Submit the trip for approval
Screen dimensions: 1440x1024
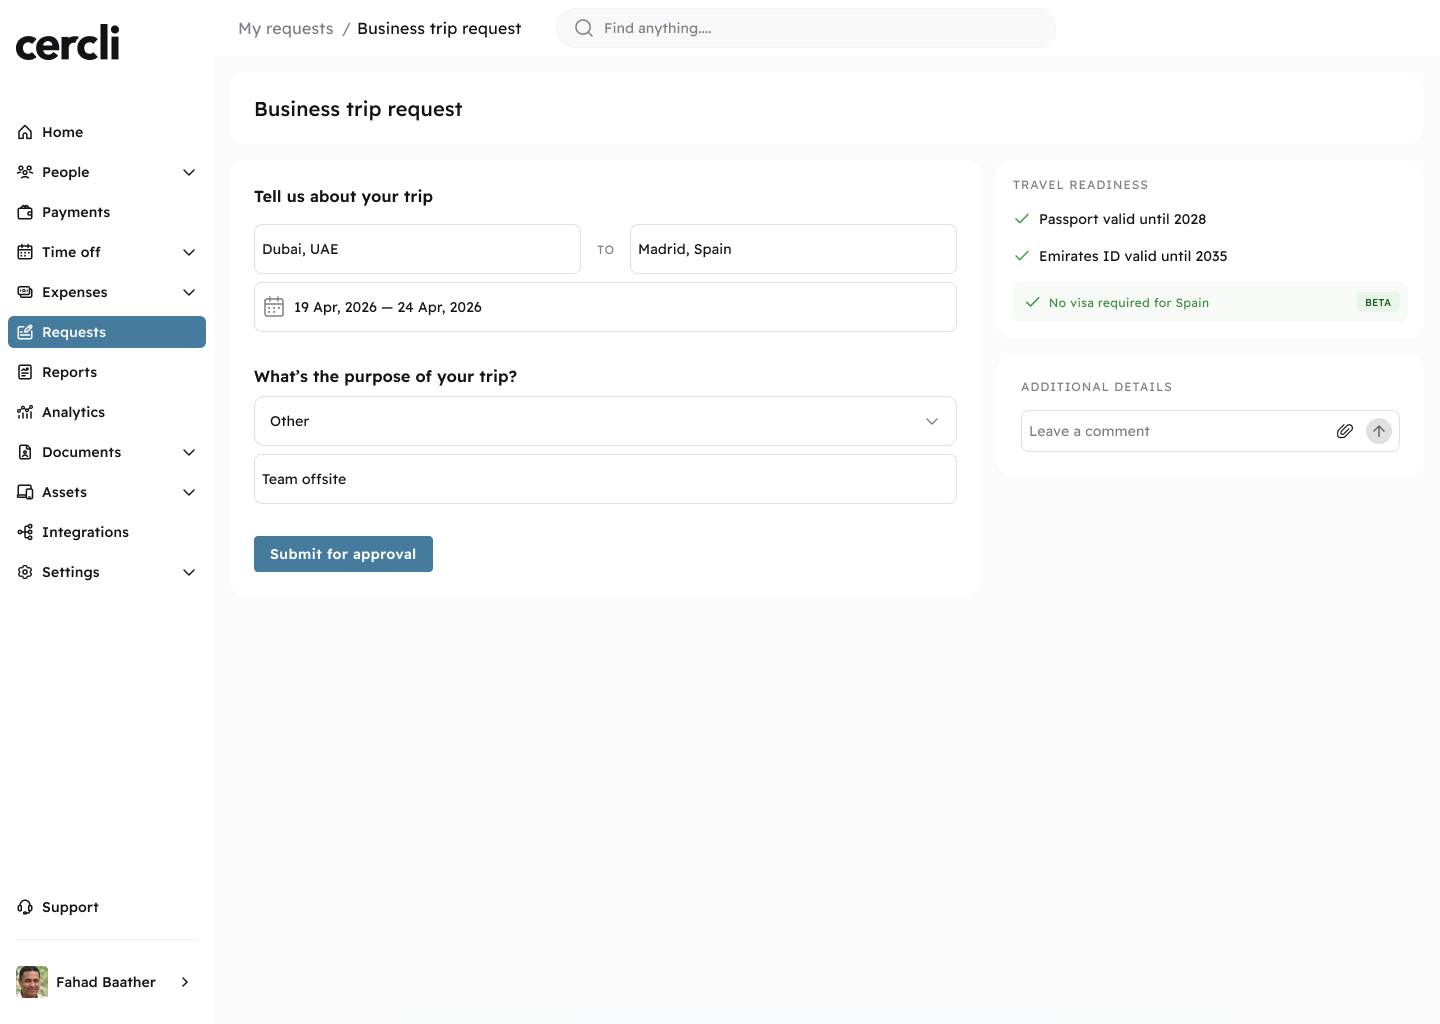[x=343, y=554]
